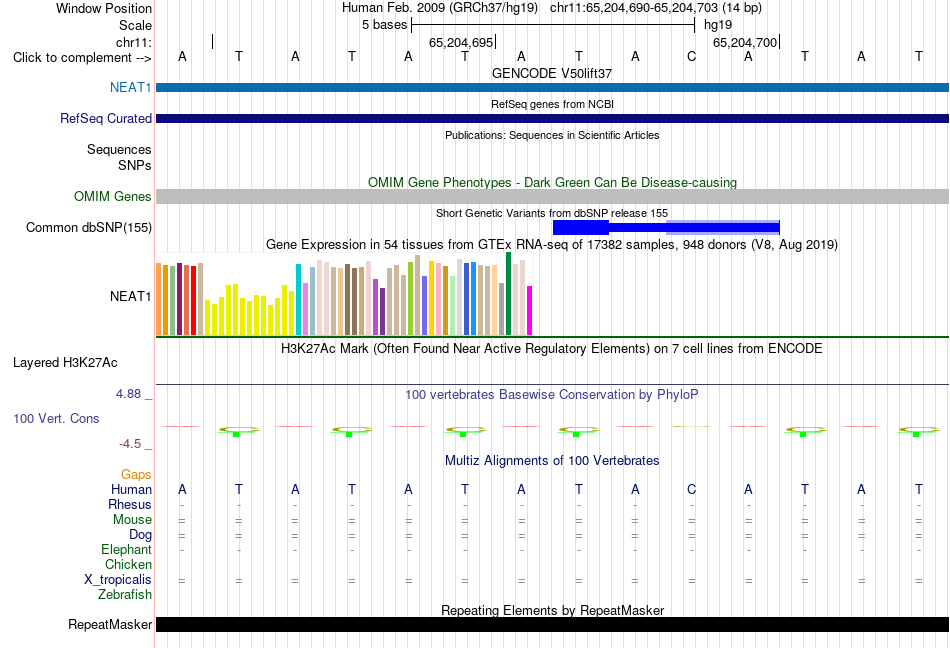950x648 pixels.
Task: Open Common dbSNP(155) track label
Action: [88, 227]
